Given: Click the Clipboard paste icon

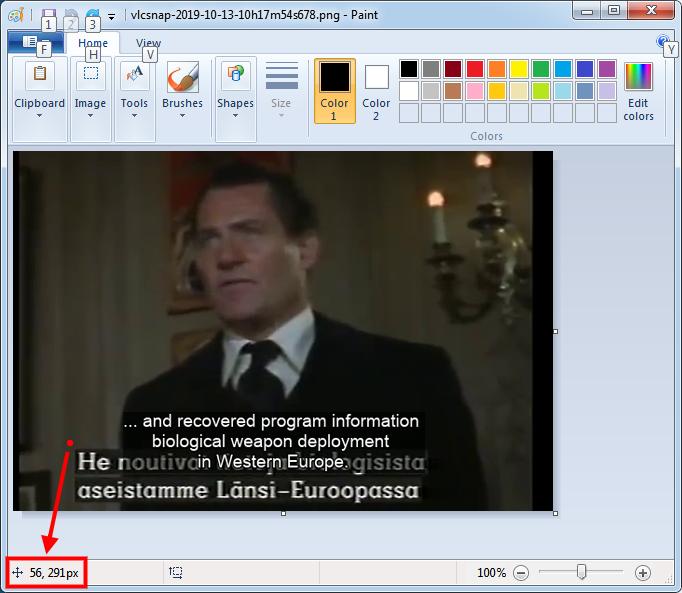Looking at the screenshot, I should tap(40, 74).
